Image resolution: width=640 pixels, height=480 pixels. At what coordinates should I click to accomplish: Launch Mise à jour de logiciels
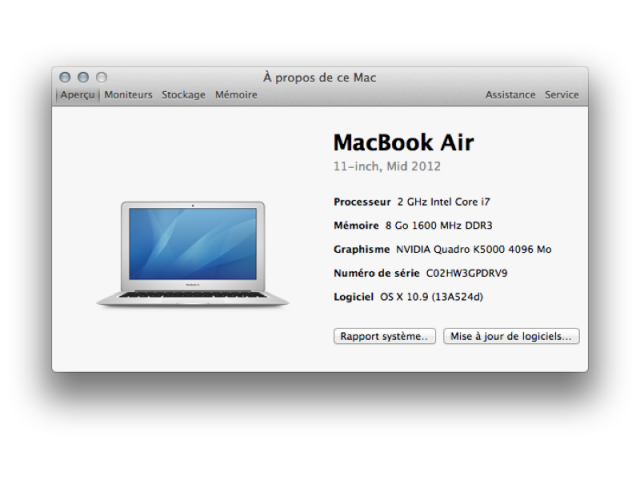click(511, 336)
